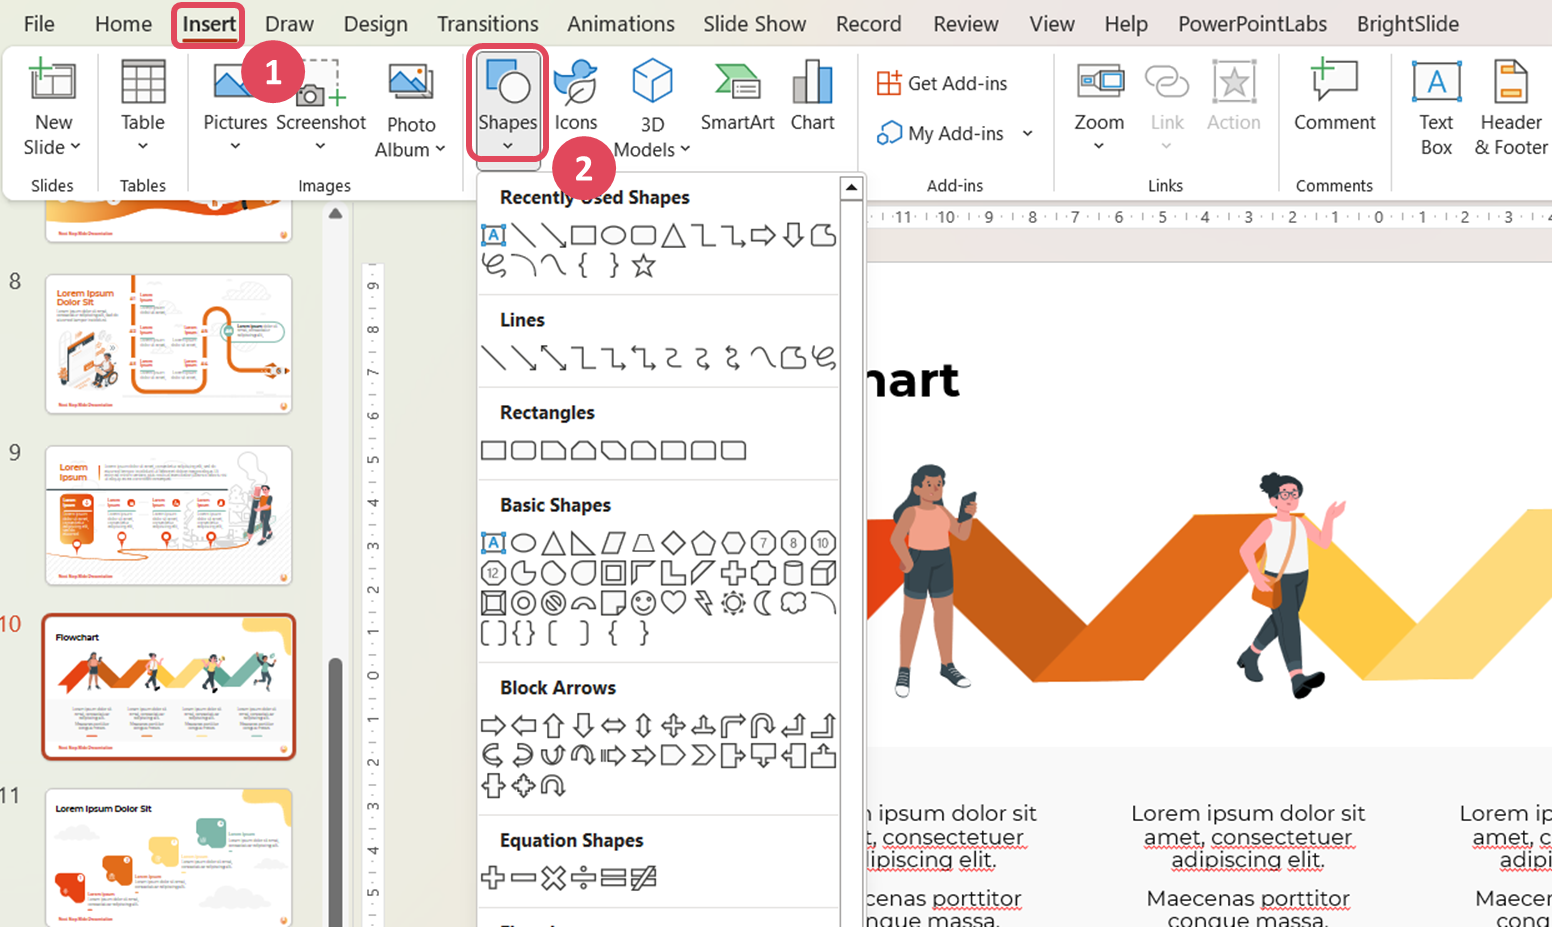The image size is (1552, 927).
Task: Choose the oval in Recently Used Shapes
Action: [x=613, y=236]
